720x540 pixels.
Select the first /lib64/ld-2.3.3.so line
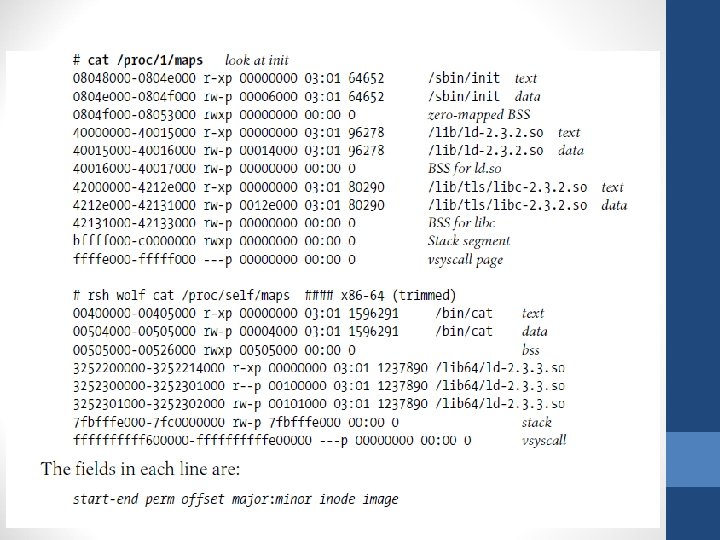click(x=319, y=368)
